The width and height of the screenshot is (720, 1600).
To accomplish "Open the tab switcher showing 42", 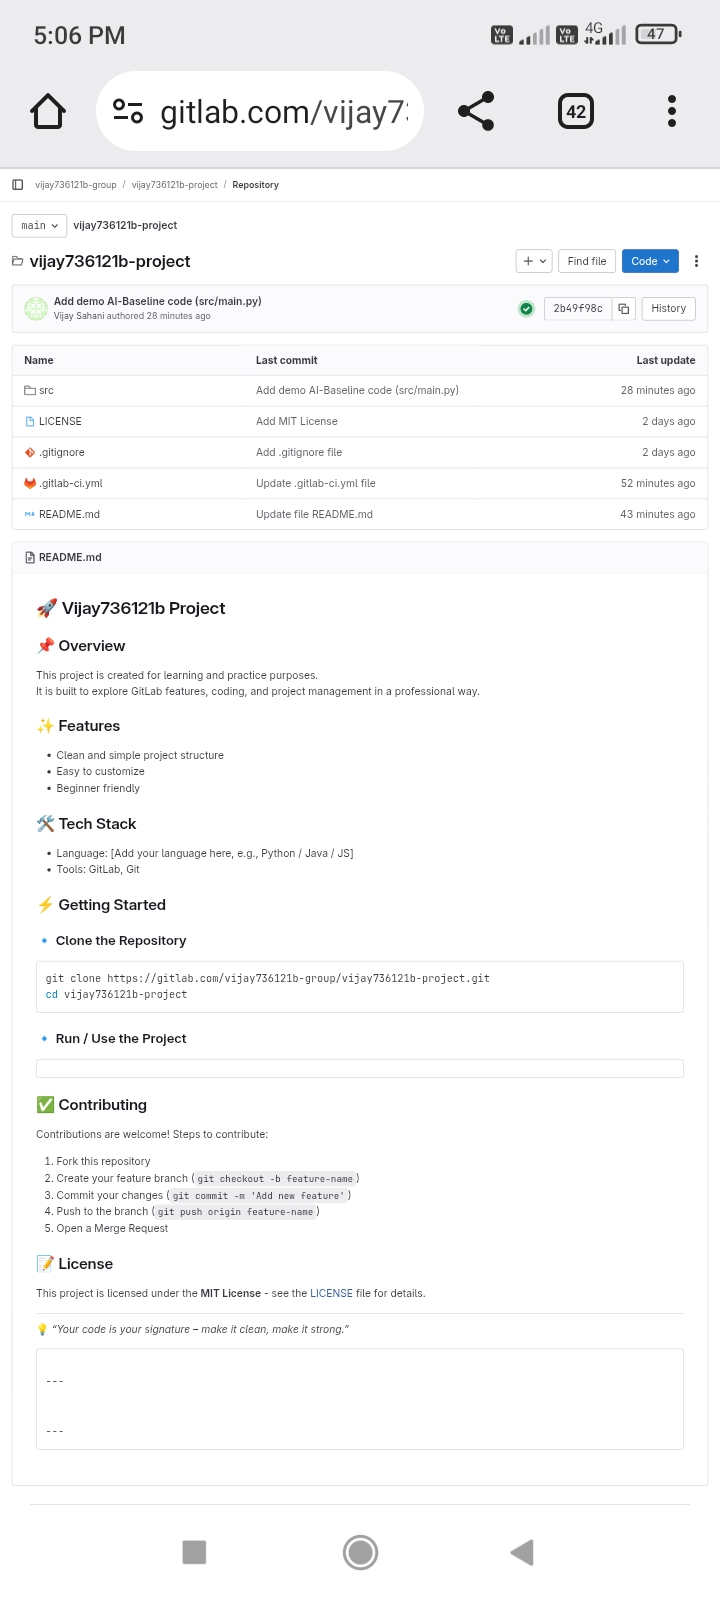I will tap(575, 111).
